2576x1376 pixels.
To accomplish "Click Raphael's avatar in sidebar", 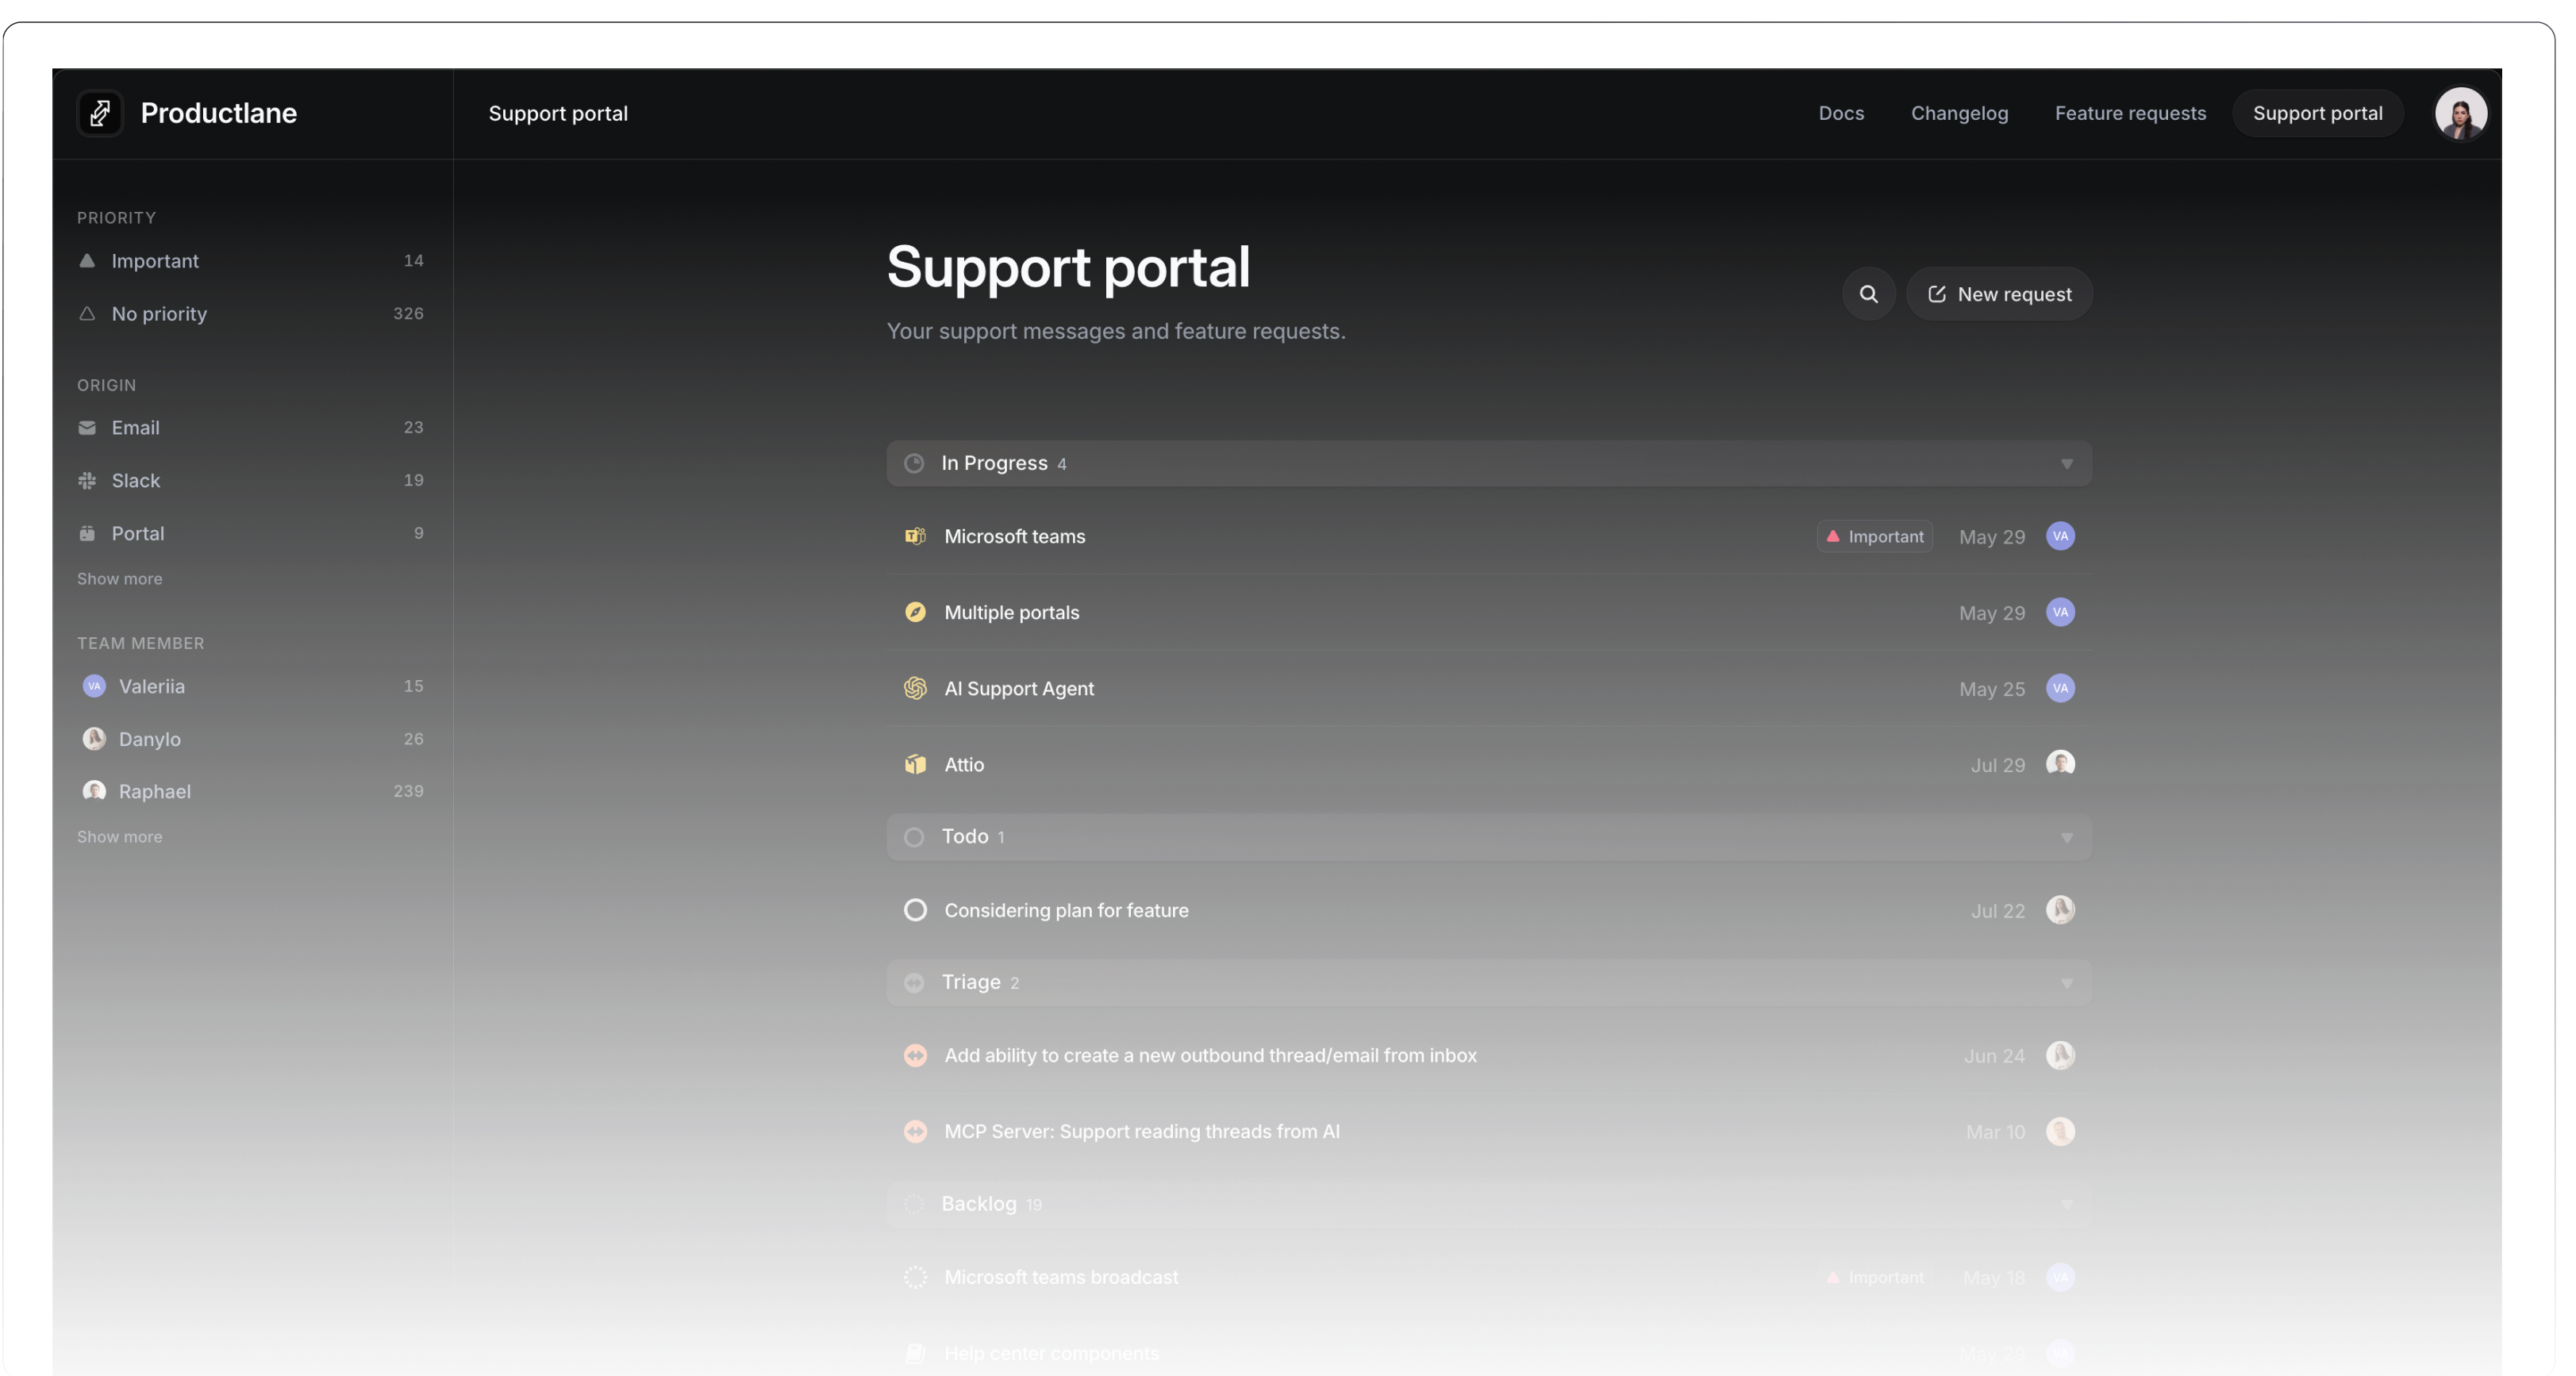I will coord(94,791).
